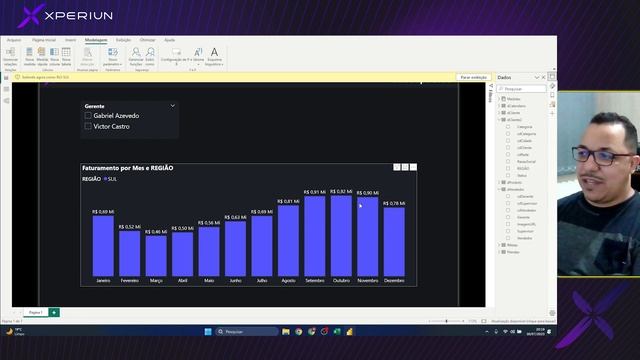Expand the dCalendario table
Image resolution: width=640 pixels, height=360 pixels.
point(499,106)
